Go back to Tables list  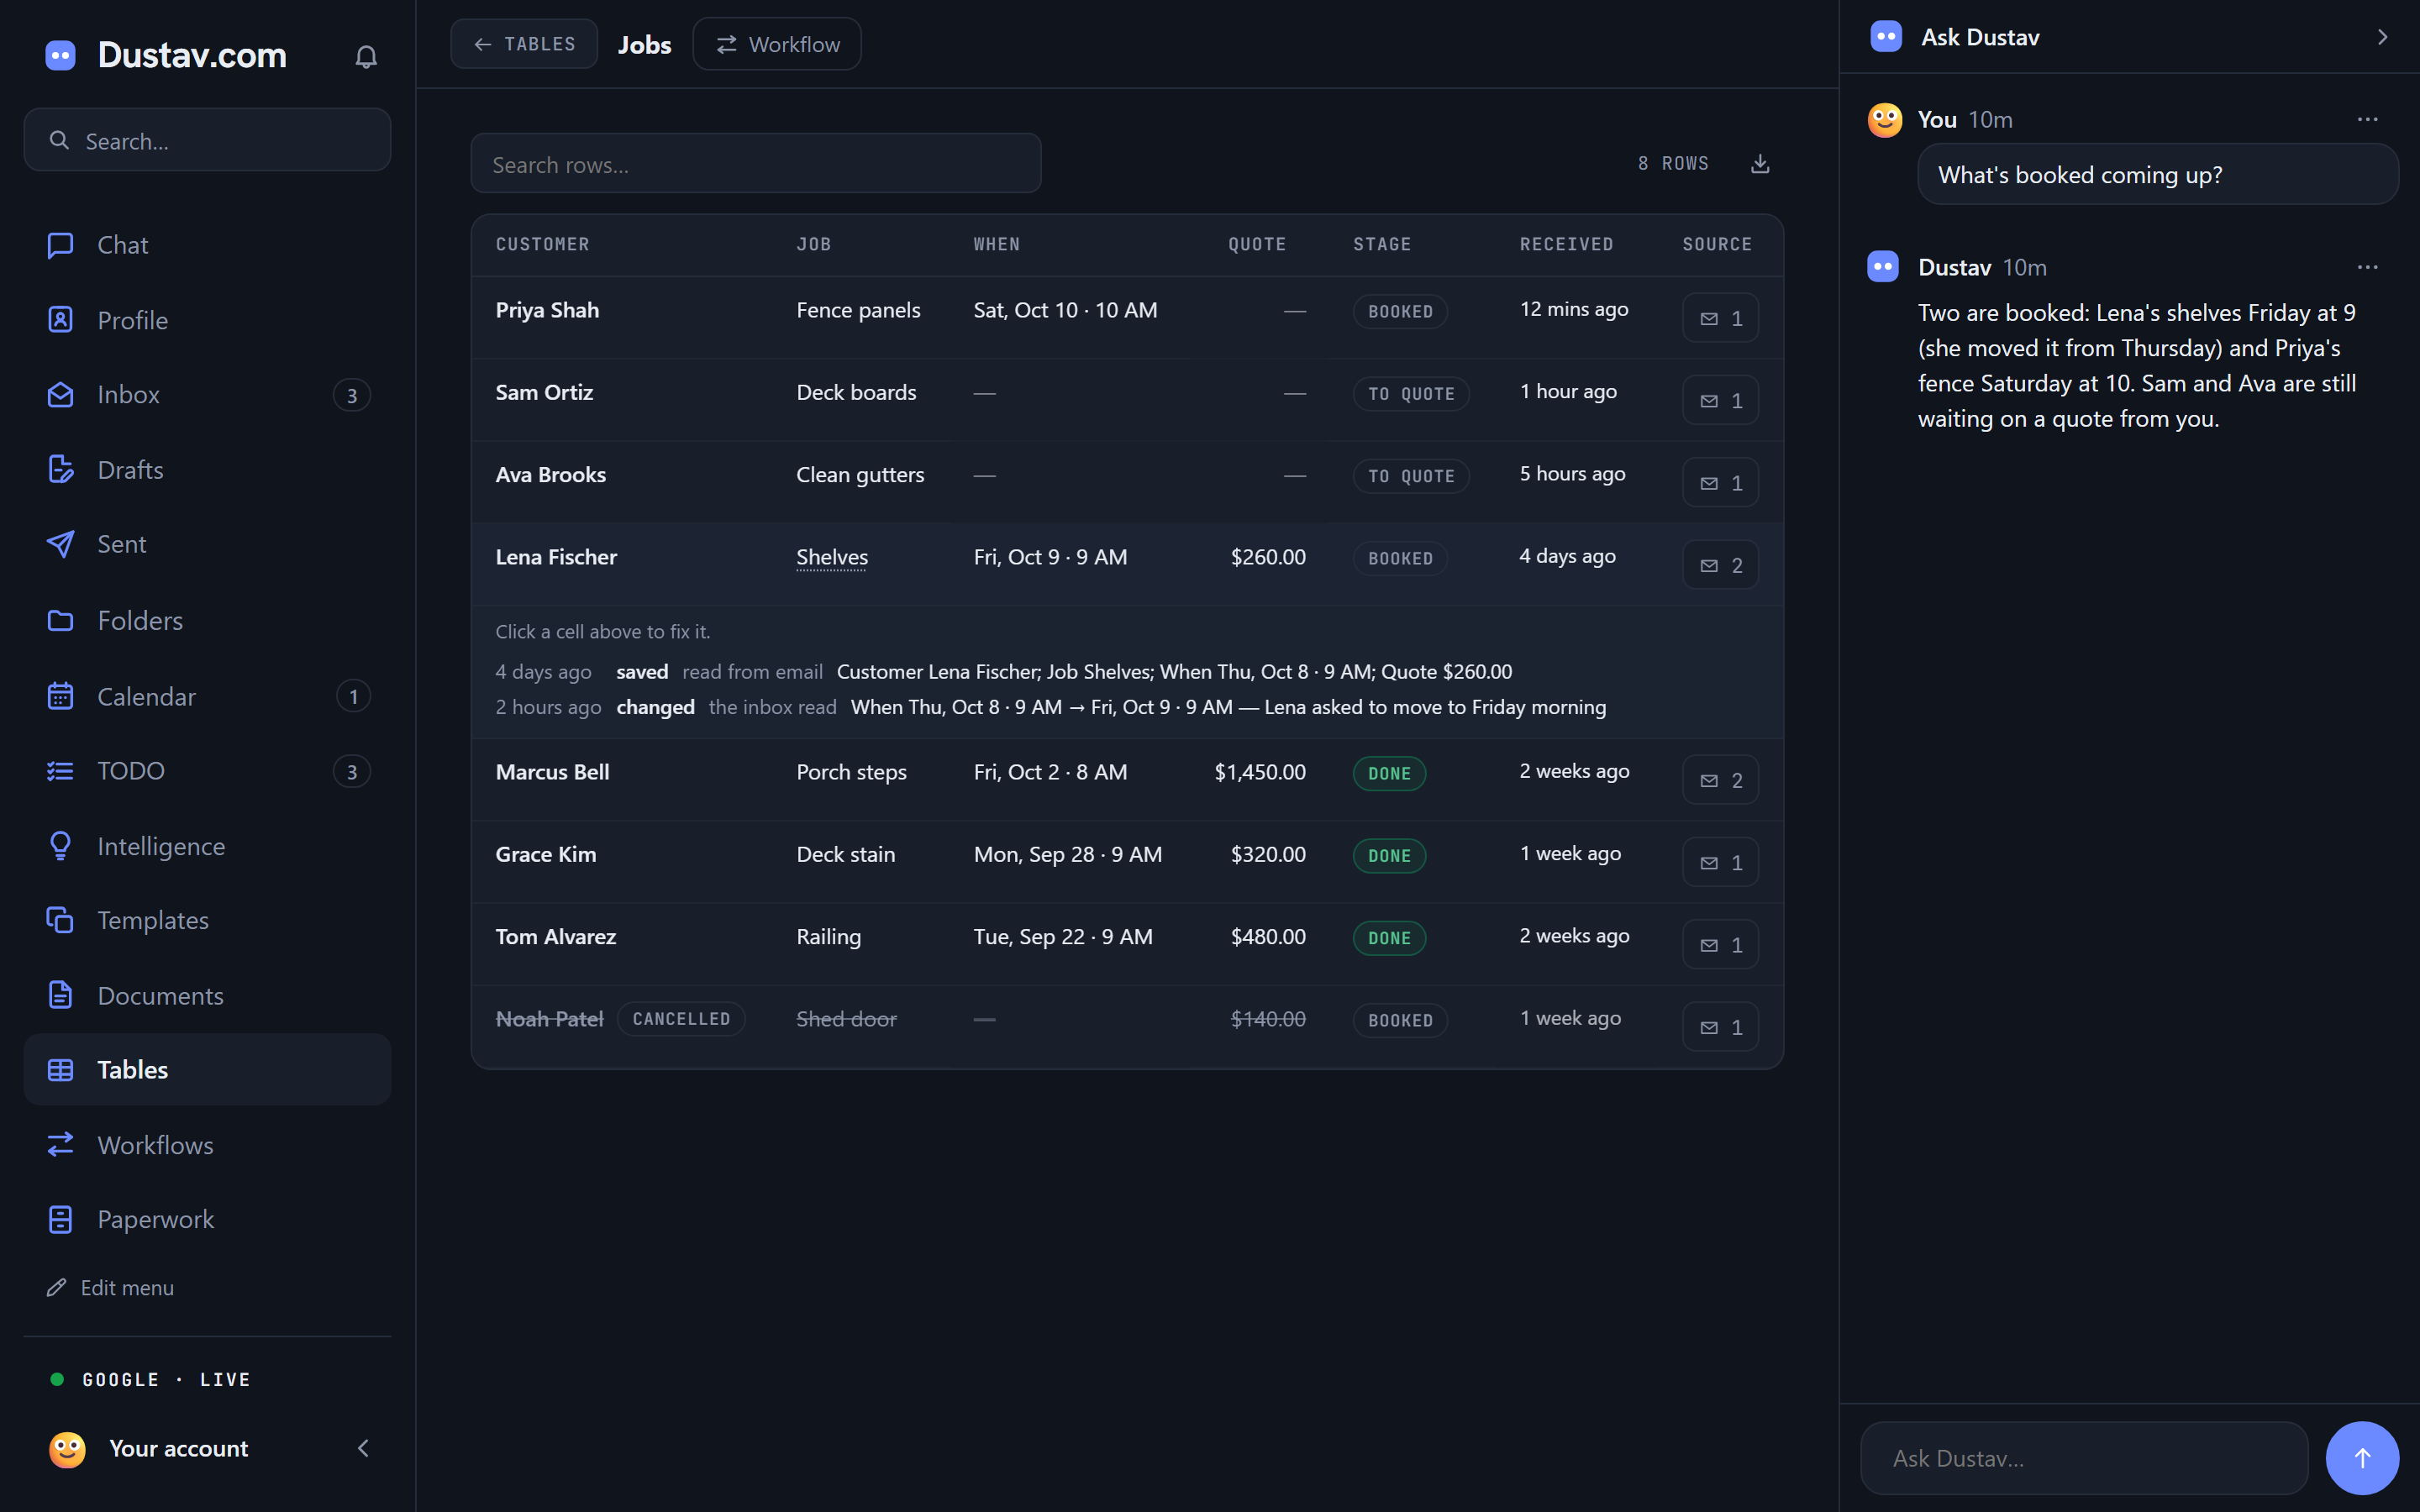[x=524, y=44]
